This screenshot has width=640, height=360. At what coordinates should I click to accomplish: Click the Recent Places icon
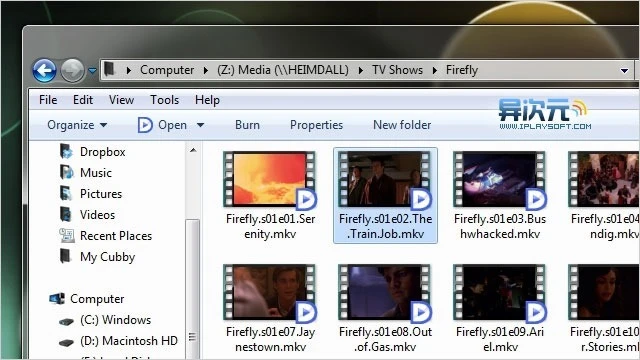tap(67, 236)
